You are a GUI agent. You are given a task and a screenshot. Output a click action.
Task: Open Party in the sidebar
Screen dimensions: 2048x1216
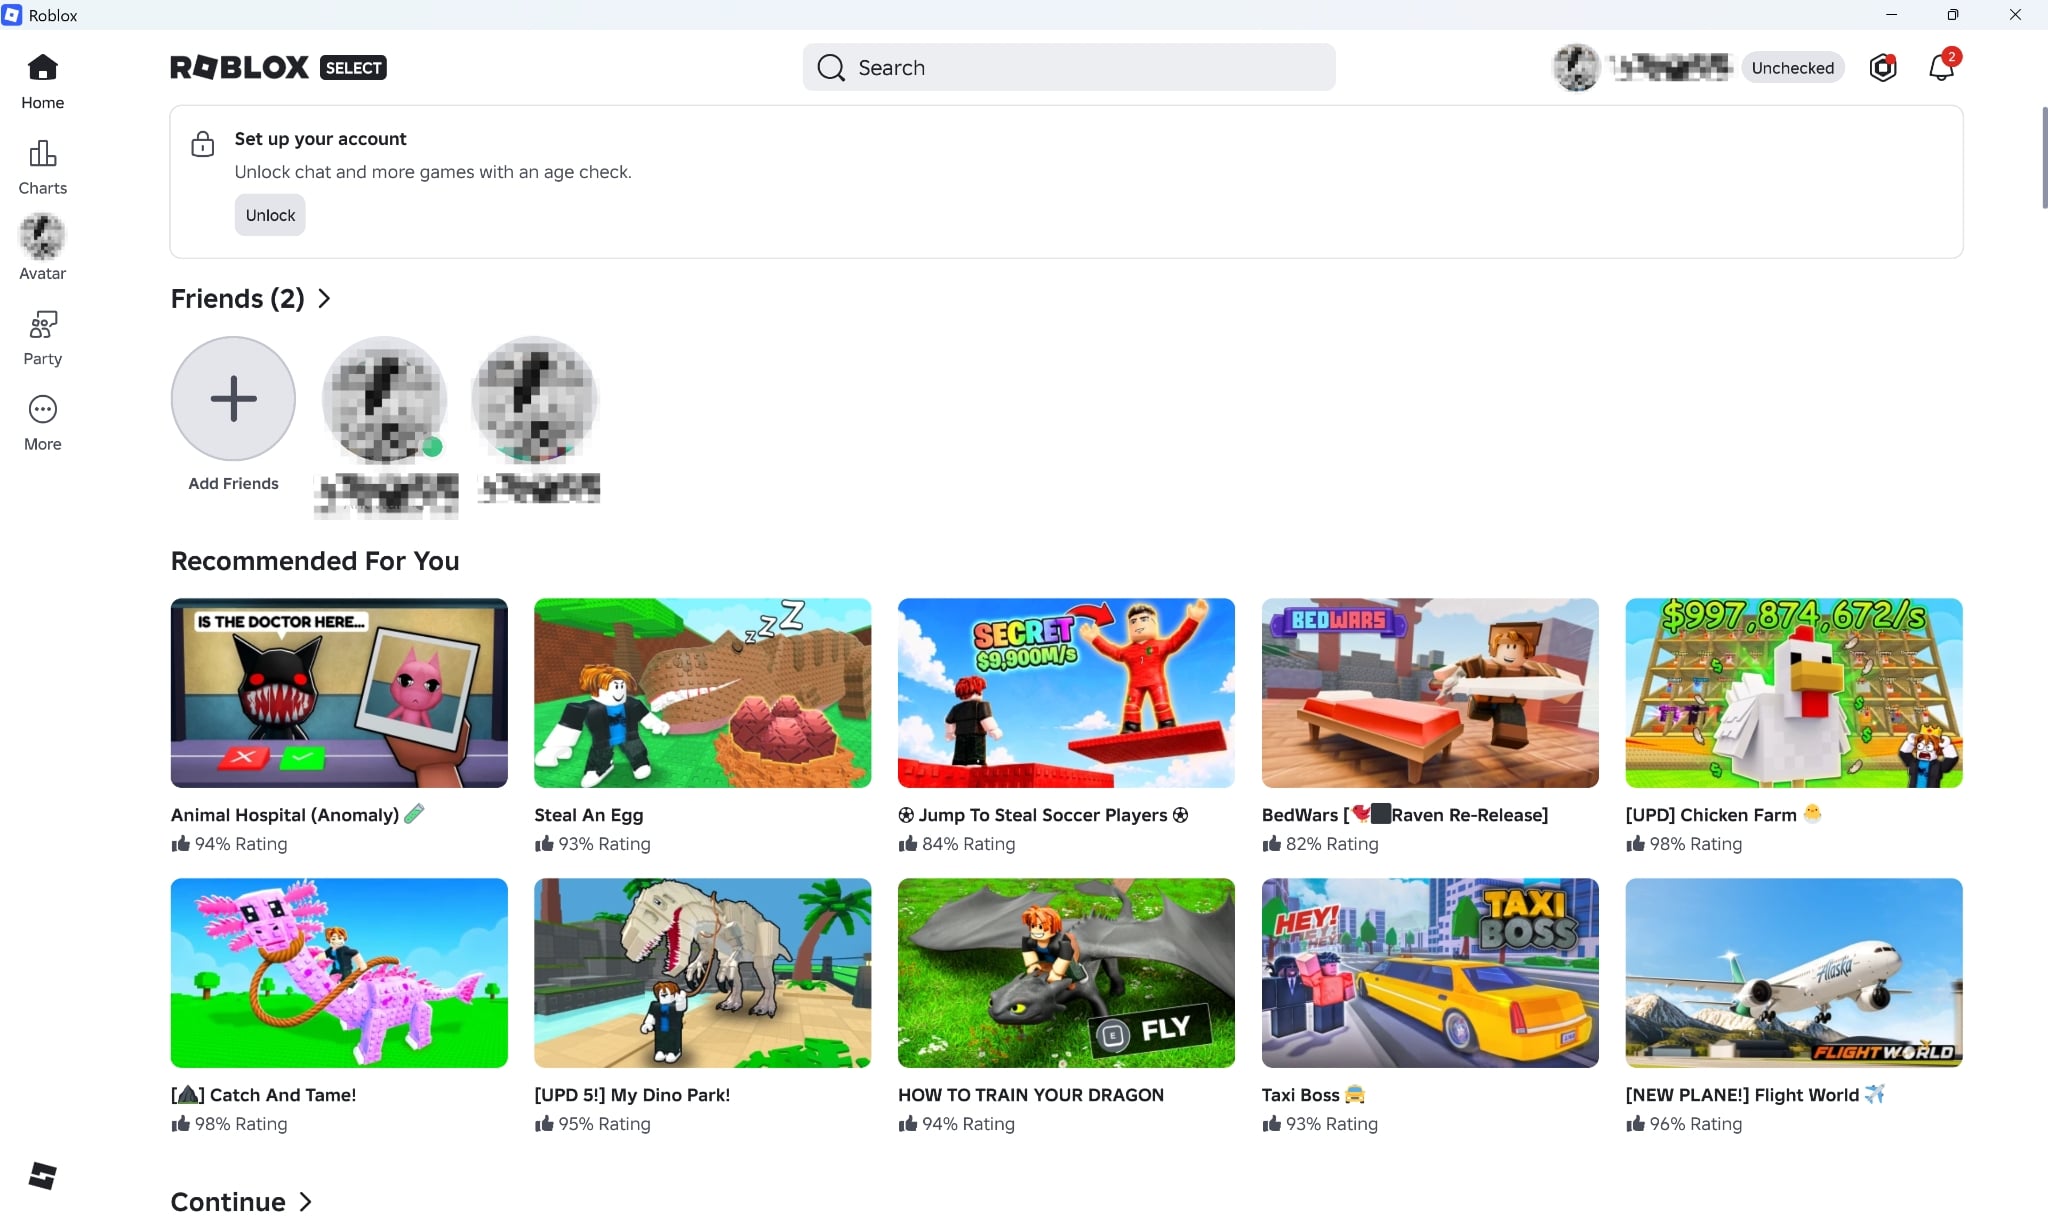point(42,337)
